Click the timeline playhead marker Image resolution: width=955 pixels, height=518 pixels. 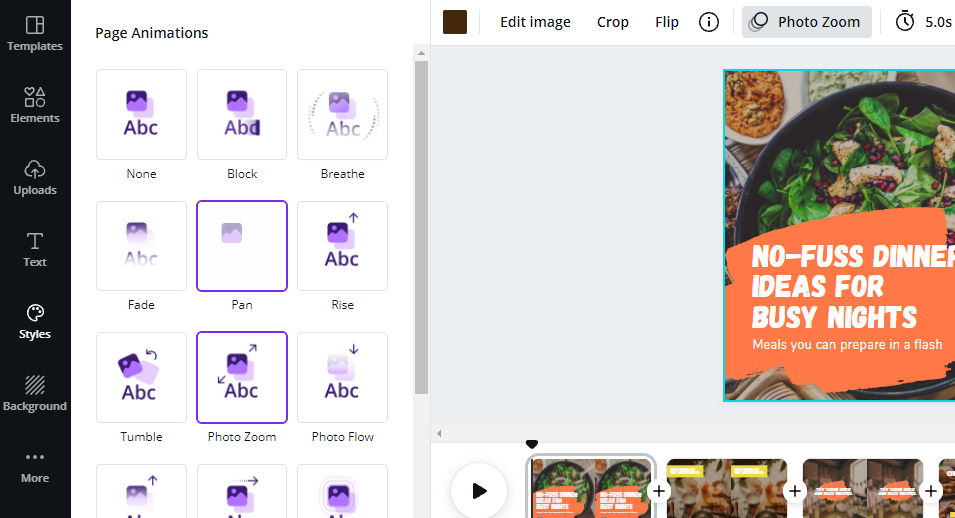coord(532,444)
